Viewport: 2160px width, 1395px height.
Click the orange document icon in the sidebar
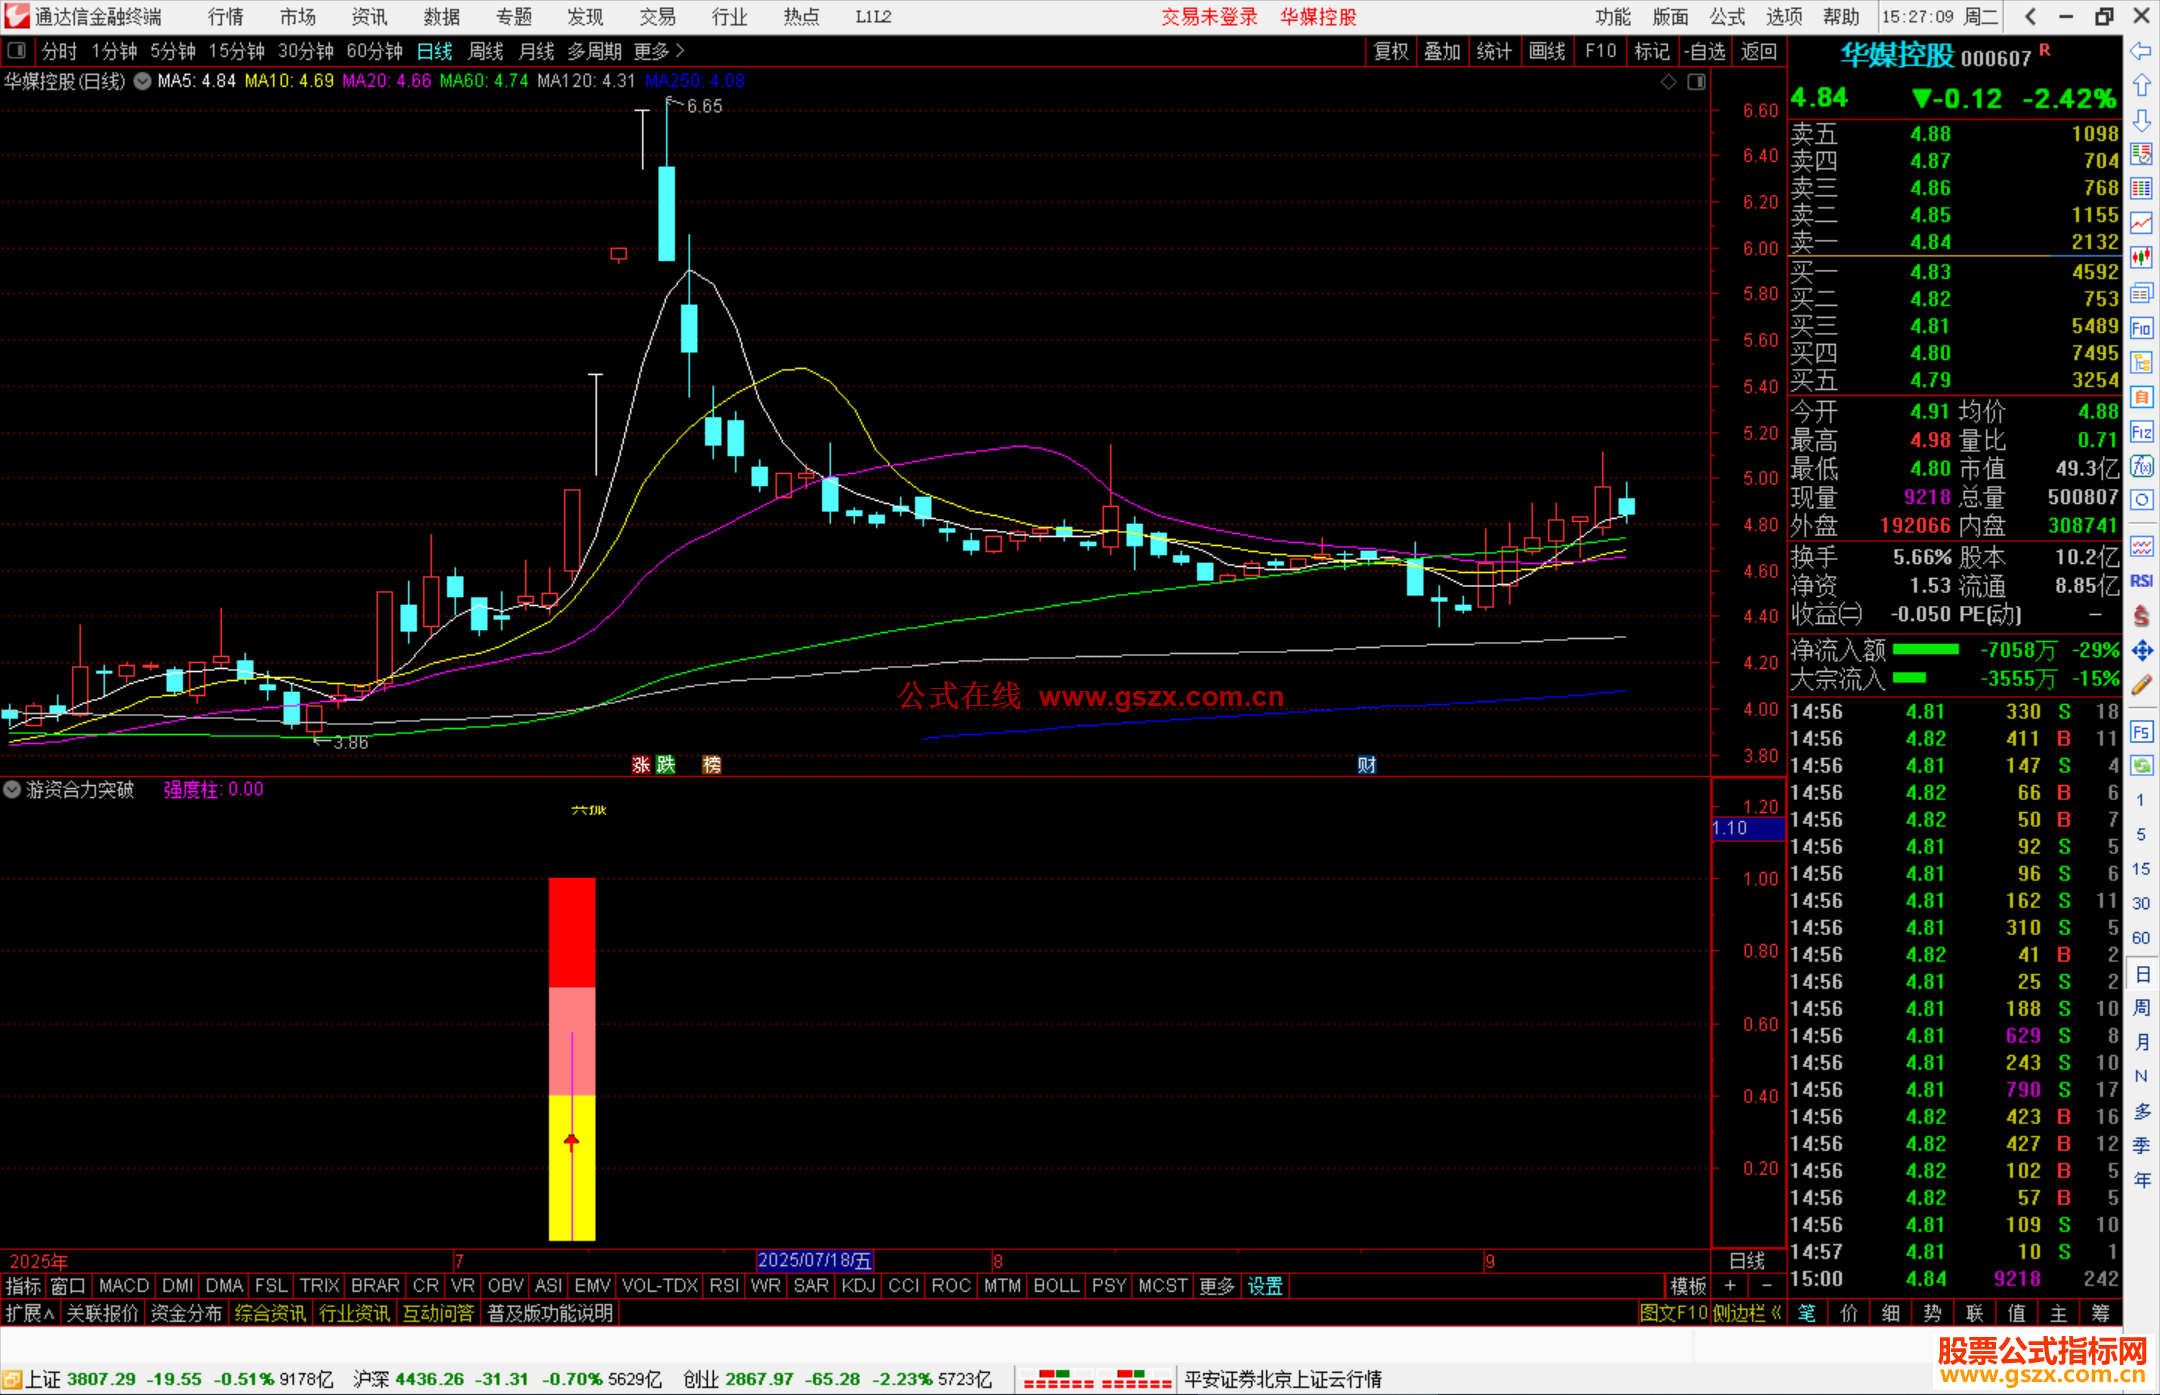[x=2141, y=397]
